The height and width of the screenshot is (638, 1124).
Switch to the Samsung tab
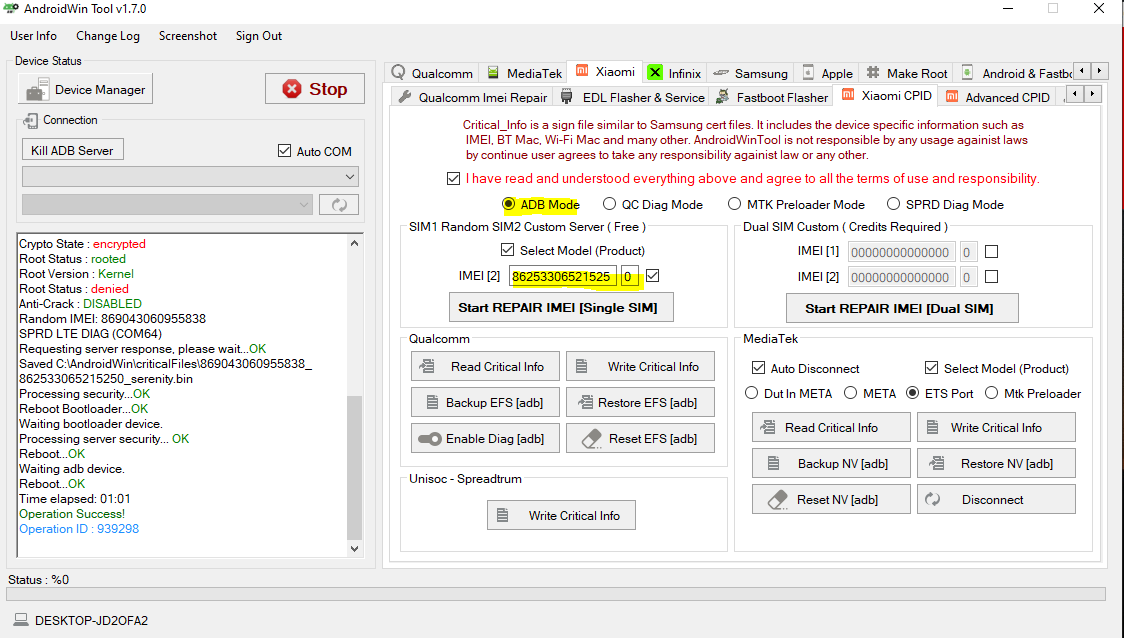[751, 73]
